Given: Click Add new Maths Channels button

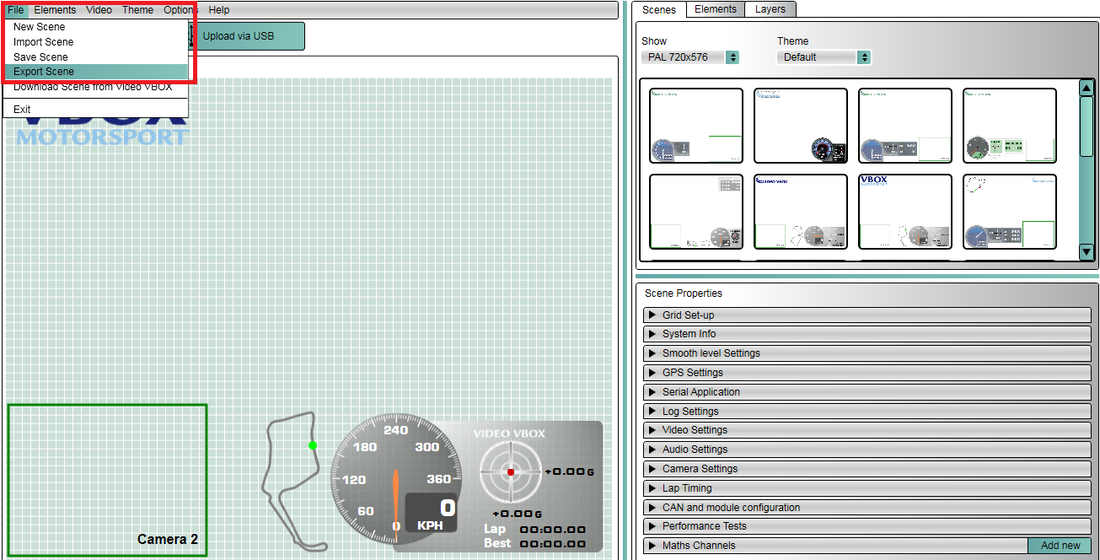Looking at the screenshot, I should coord(1060,546).
